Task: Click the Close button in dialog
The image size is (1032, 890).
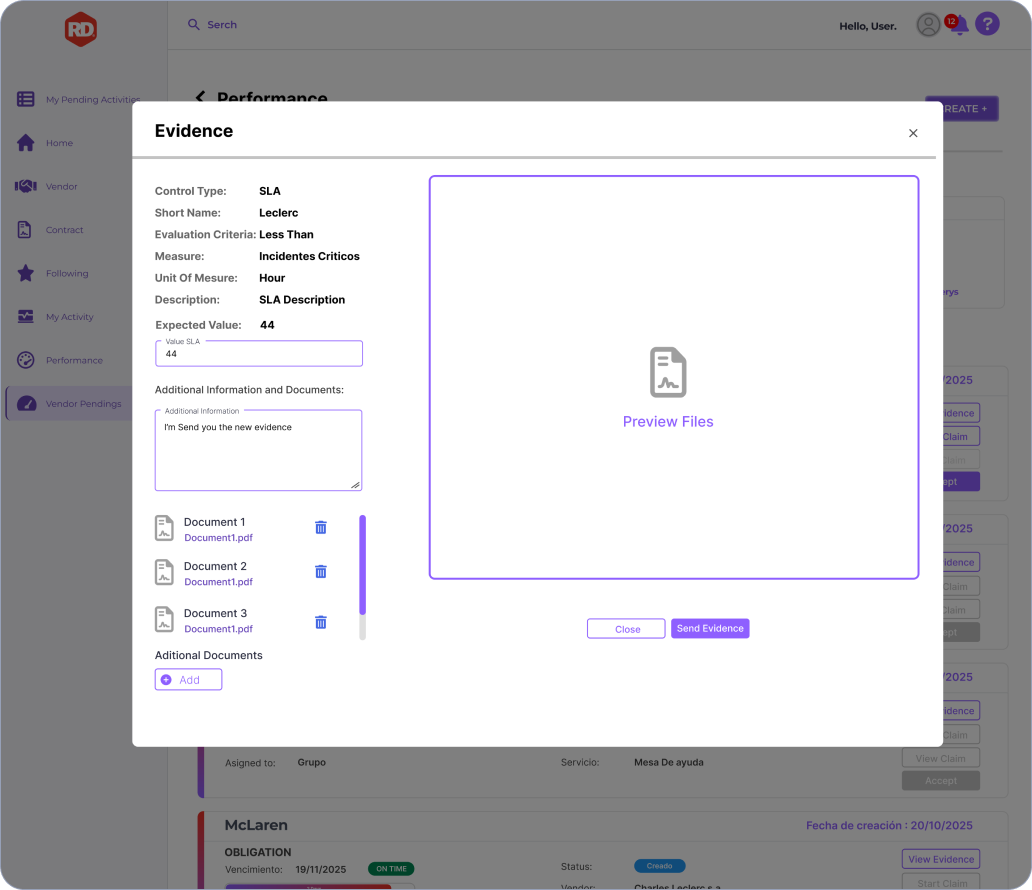Action: 626,629
